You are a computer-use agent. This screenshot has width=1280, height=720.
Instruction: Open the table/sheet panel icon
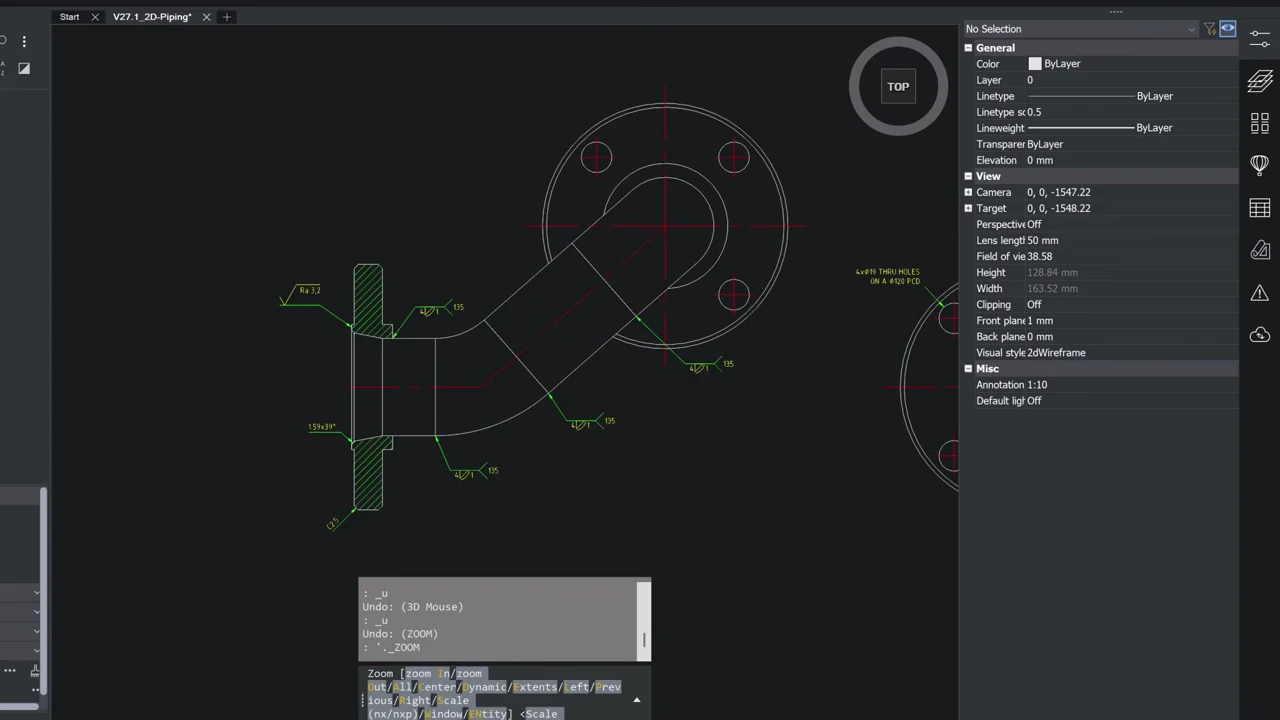(x=1259, y=208)
